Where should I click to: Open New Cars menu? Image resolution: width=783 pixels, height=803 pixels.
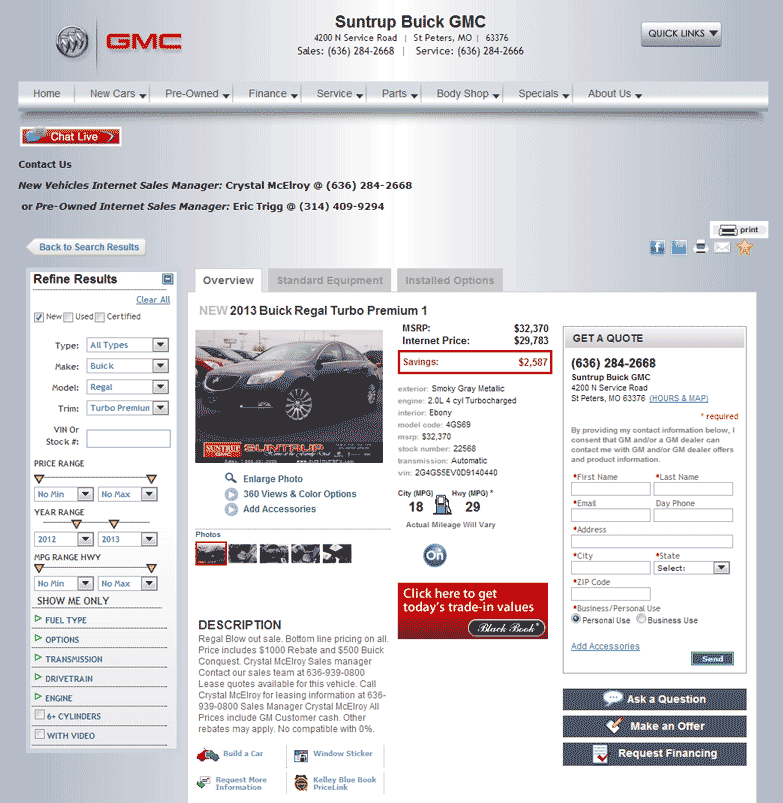[118, 94]
